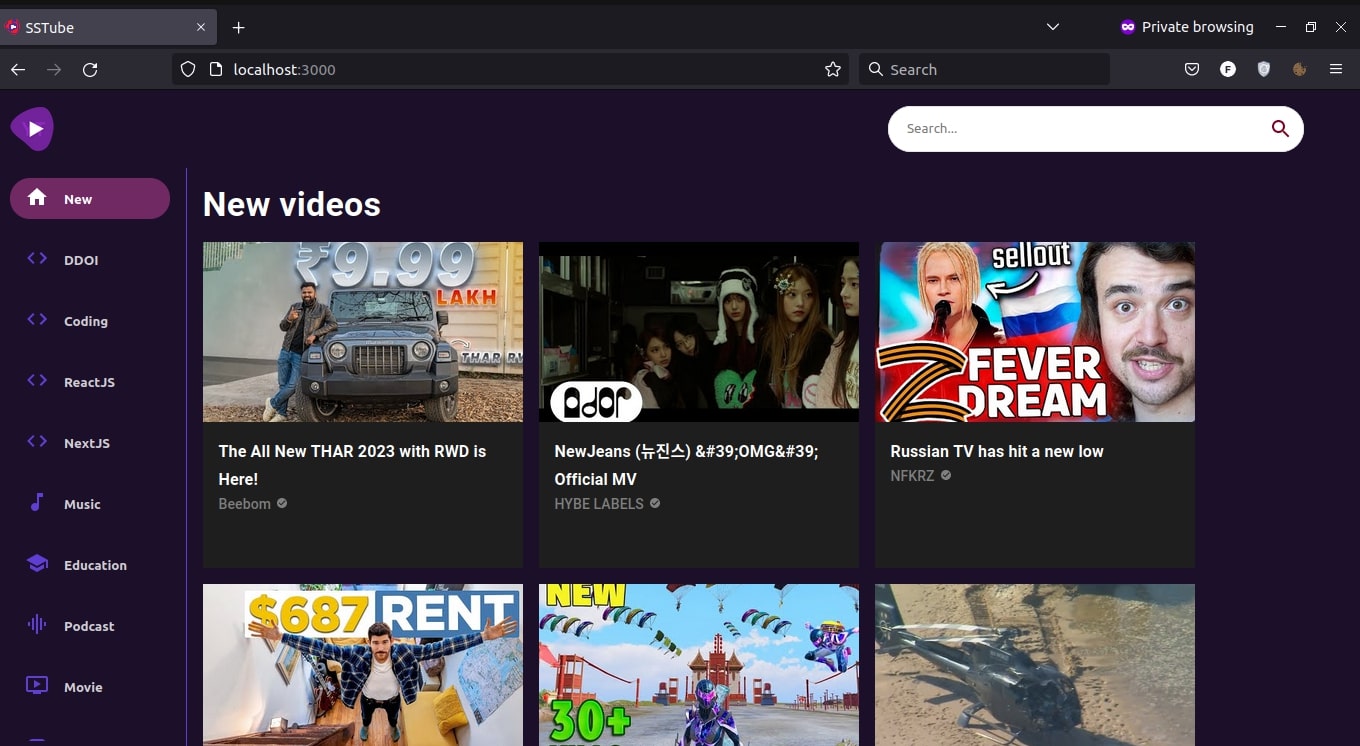Open the Beebom channel link
Viewport: 1360px width, 746px height.
(245, 504)
